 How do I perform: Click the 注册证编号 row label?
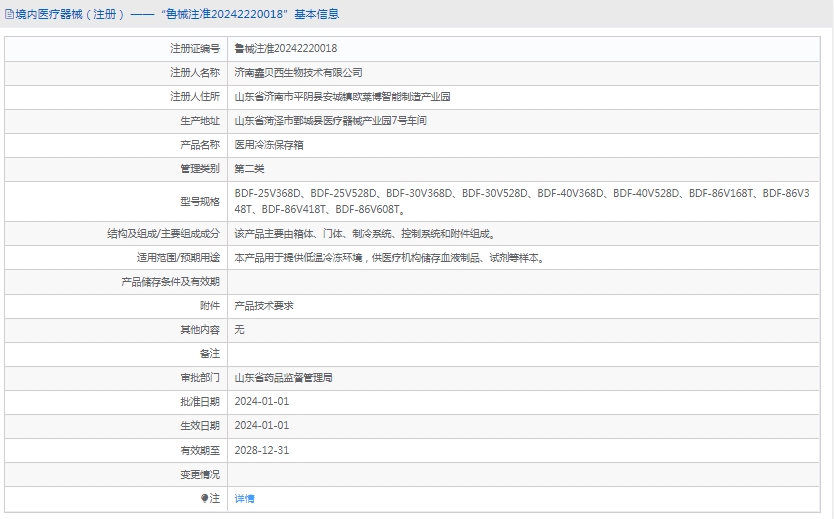pos(194,48)
